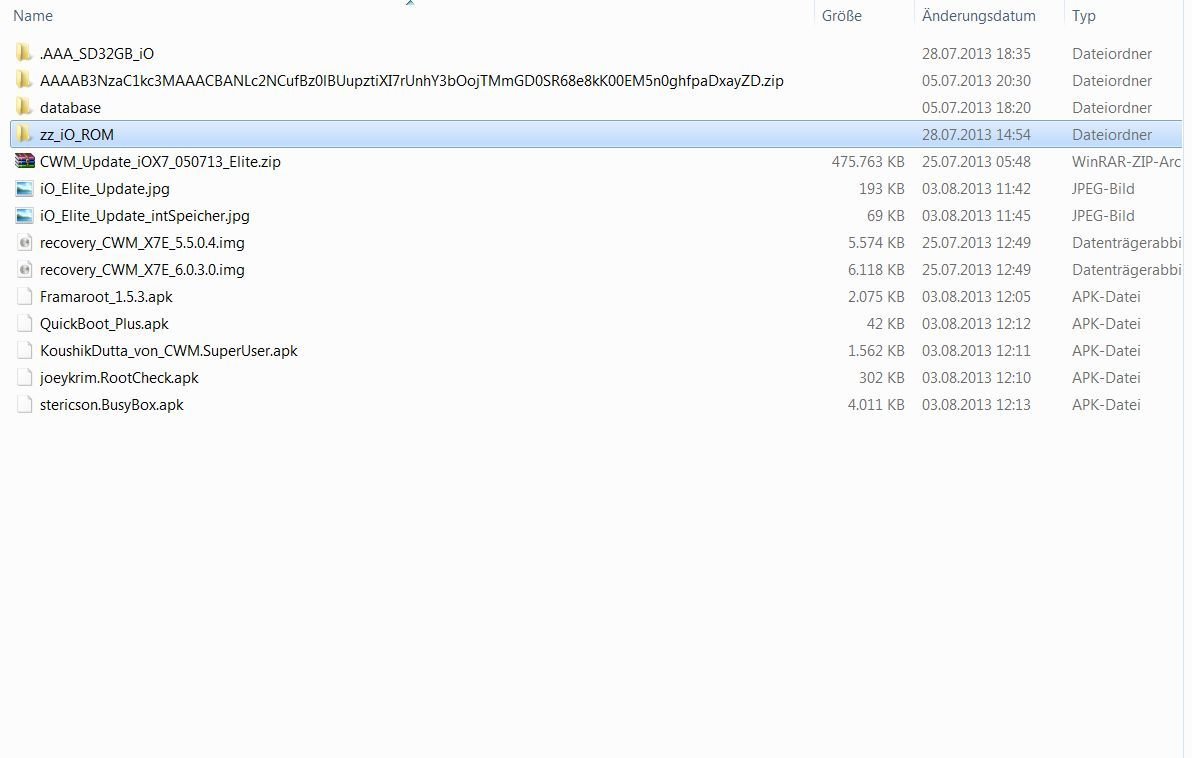This screenshot has width=1192, height=758.
Task: Sort by the Größe column header
Action: [x=842, y=15]
